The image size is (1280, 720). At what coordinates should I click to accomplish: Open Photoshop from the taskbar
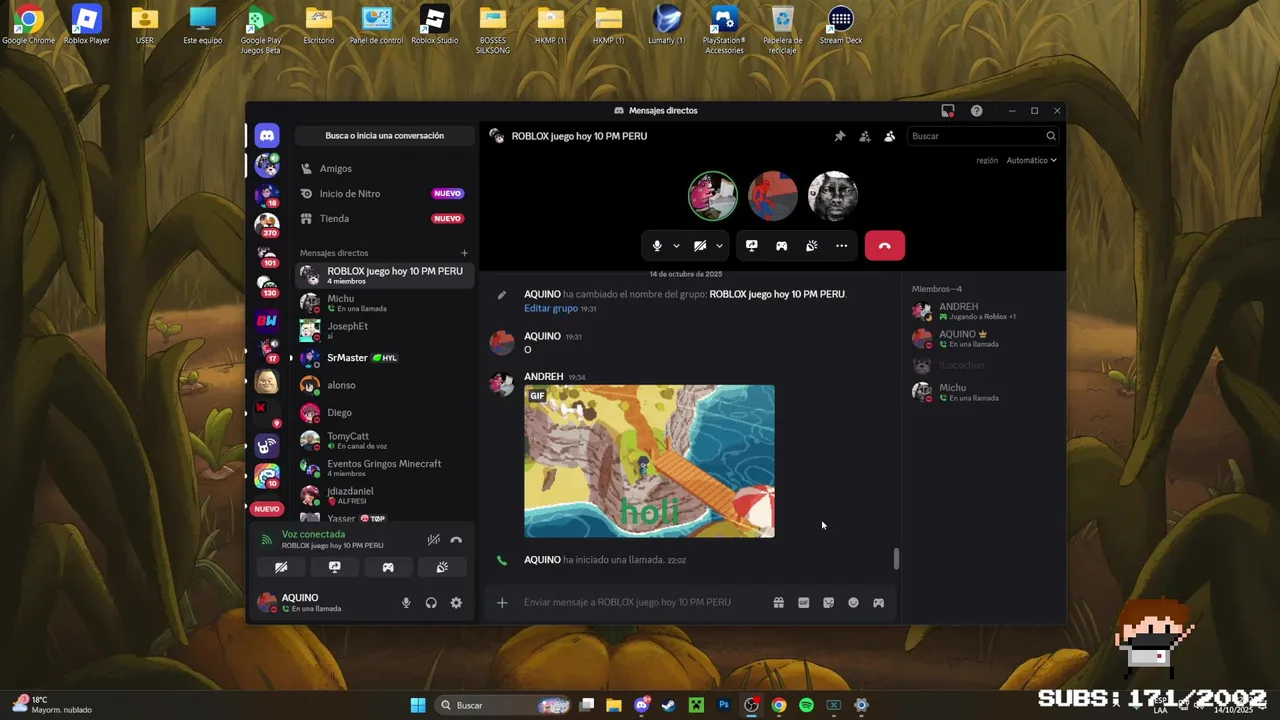[724, 705]
